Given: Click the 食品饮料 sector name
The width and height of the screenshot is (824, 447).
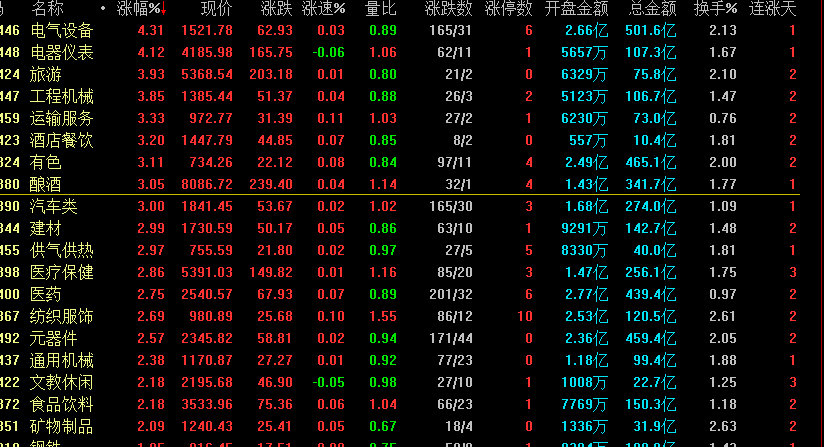Looking at the screenshot, I should pos(62,404).
